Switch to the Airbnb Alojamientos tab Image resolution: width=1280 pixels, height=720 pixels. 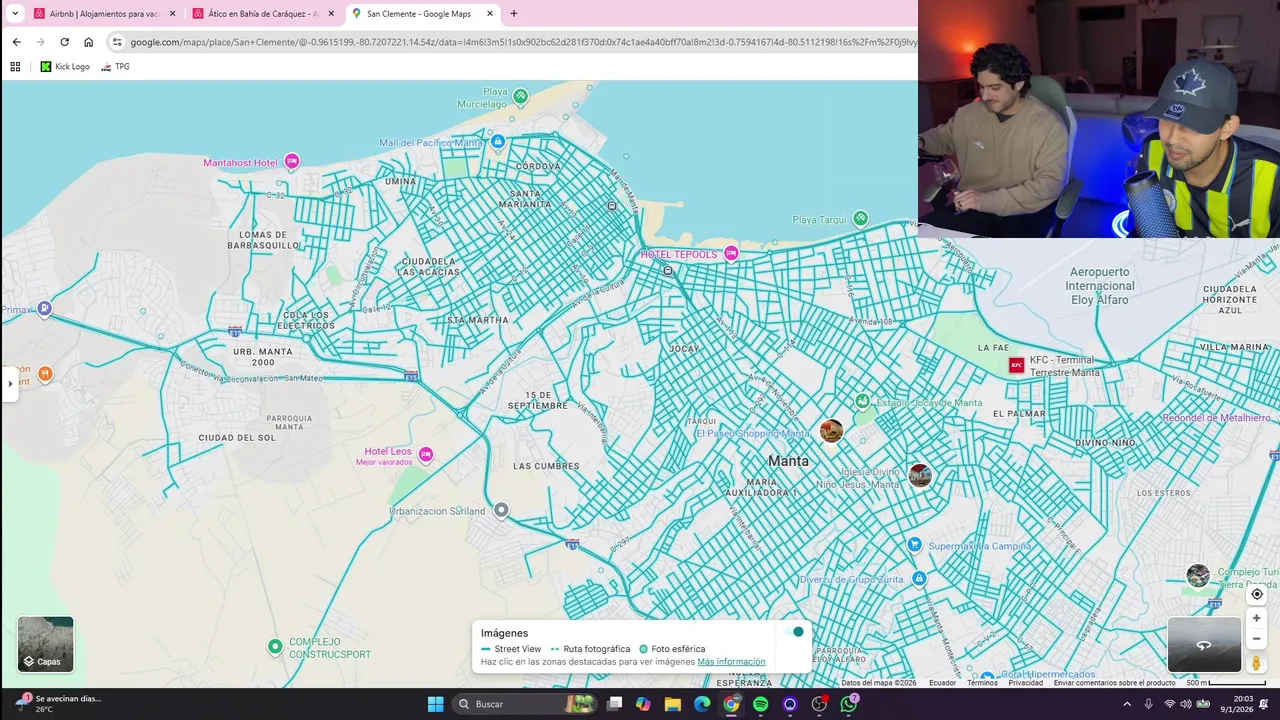tap(105, 14)
